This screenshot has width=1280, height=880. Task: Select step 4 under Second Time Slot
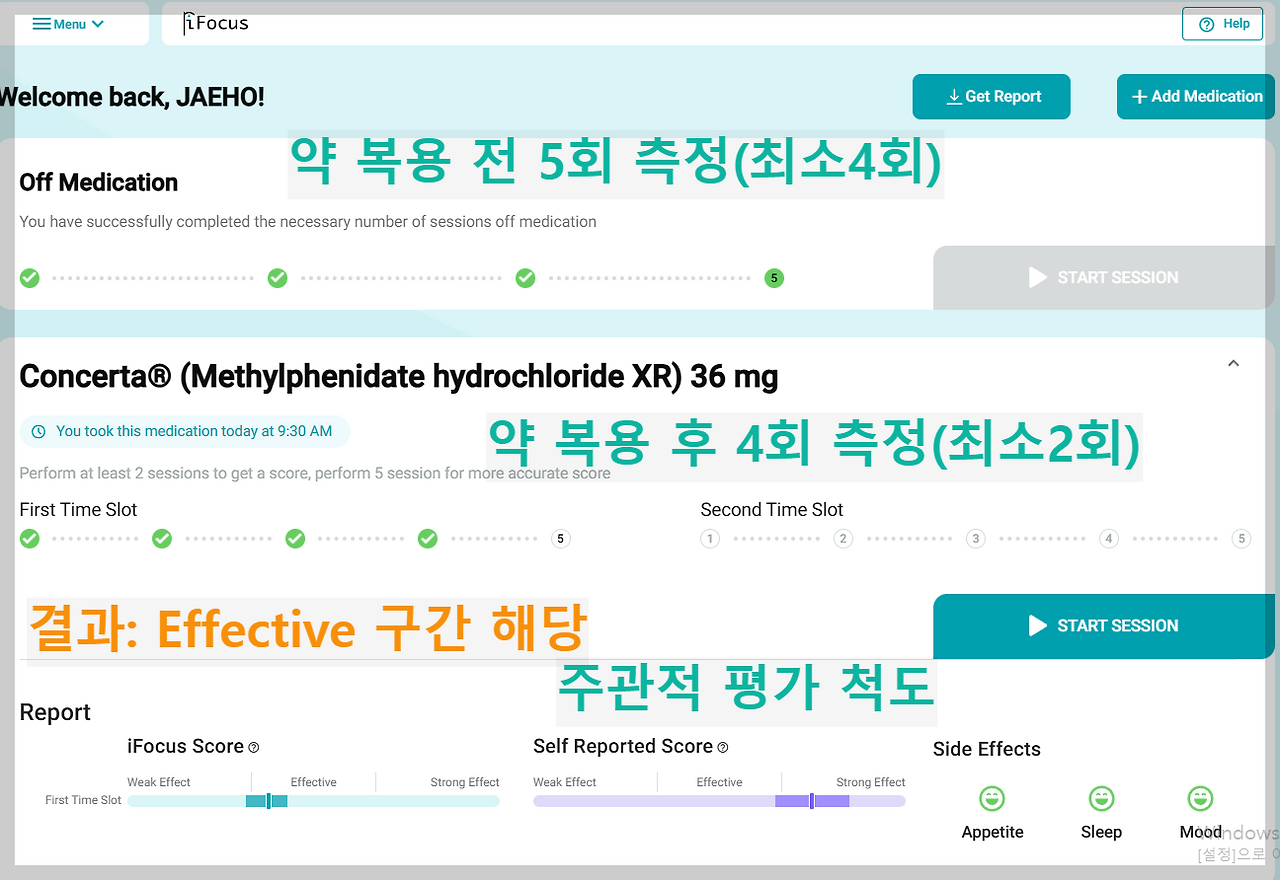(x=1108, y=539)
